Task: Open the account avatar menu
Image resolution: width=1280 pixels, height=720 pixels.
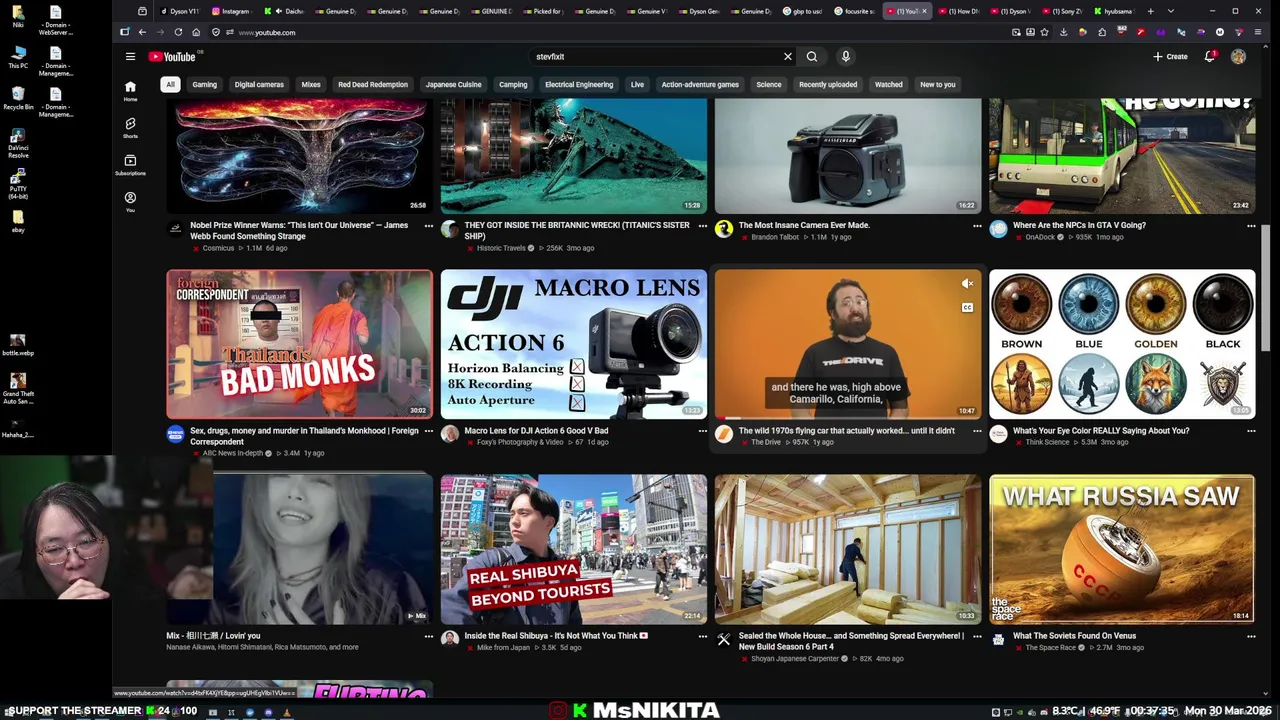Action: [1238, 57]
